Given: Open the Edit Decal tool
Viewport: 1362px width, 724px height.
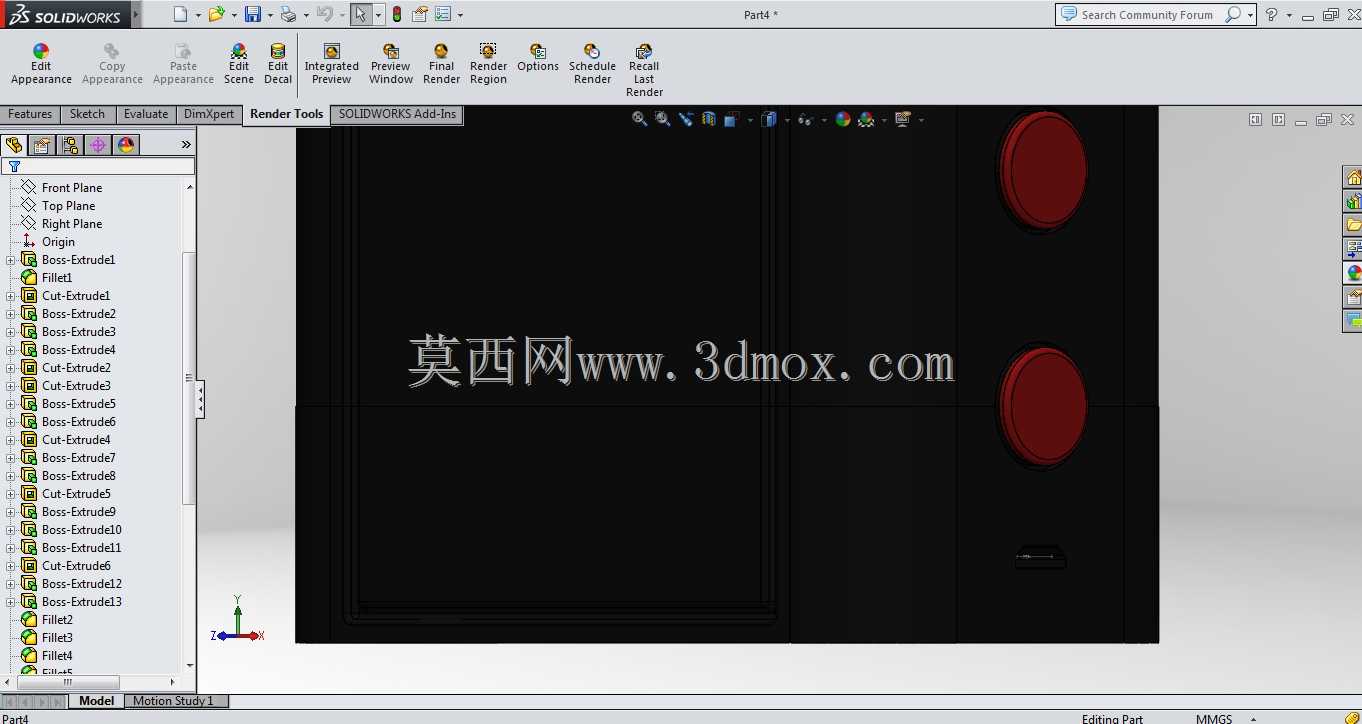Looking at the screenshot, I should [x=278, y=65].
